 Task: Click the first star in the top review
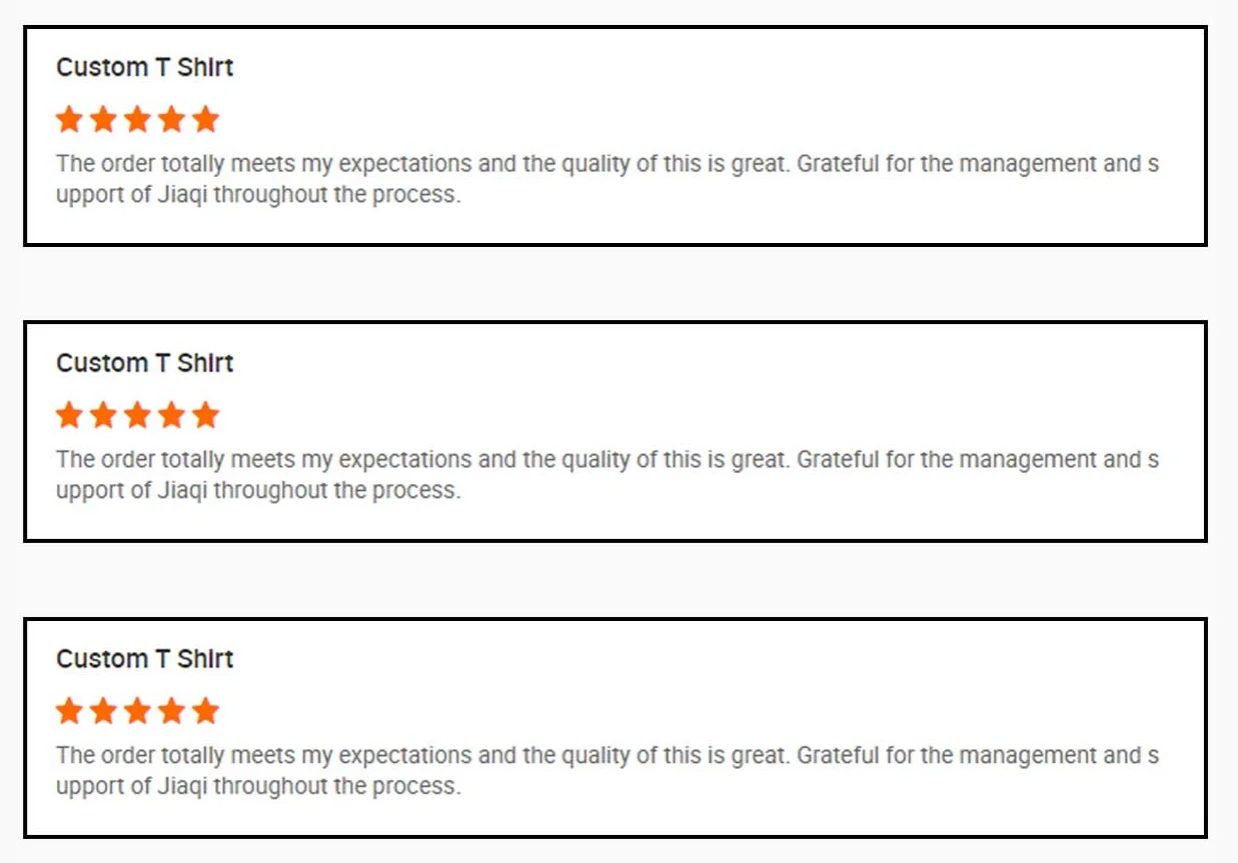pos(69,120)
